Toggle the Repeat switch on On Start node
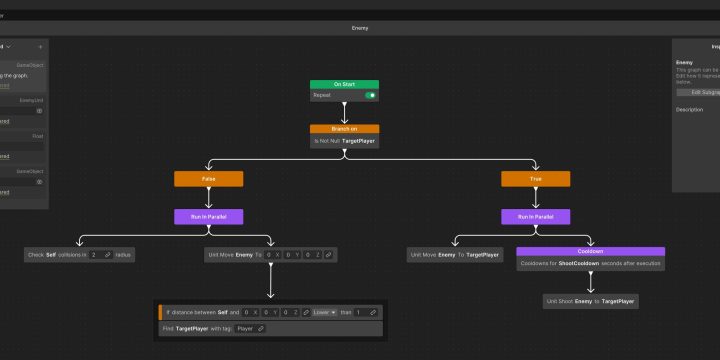The height and width of the screenshot is (360, 720). pos(370,96)
